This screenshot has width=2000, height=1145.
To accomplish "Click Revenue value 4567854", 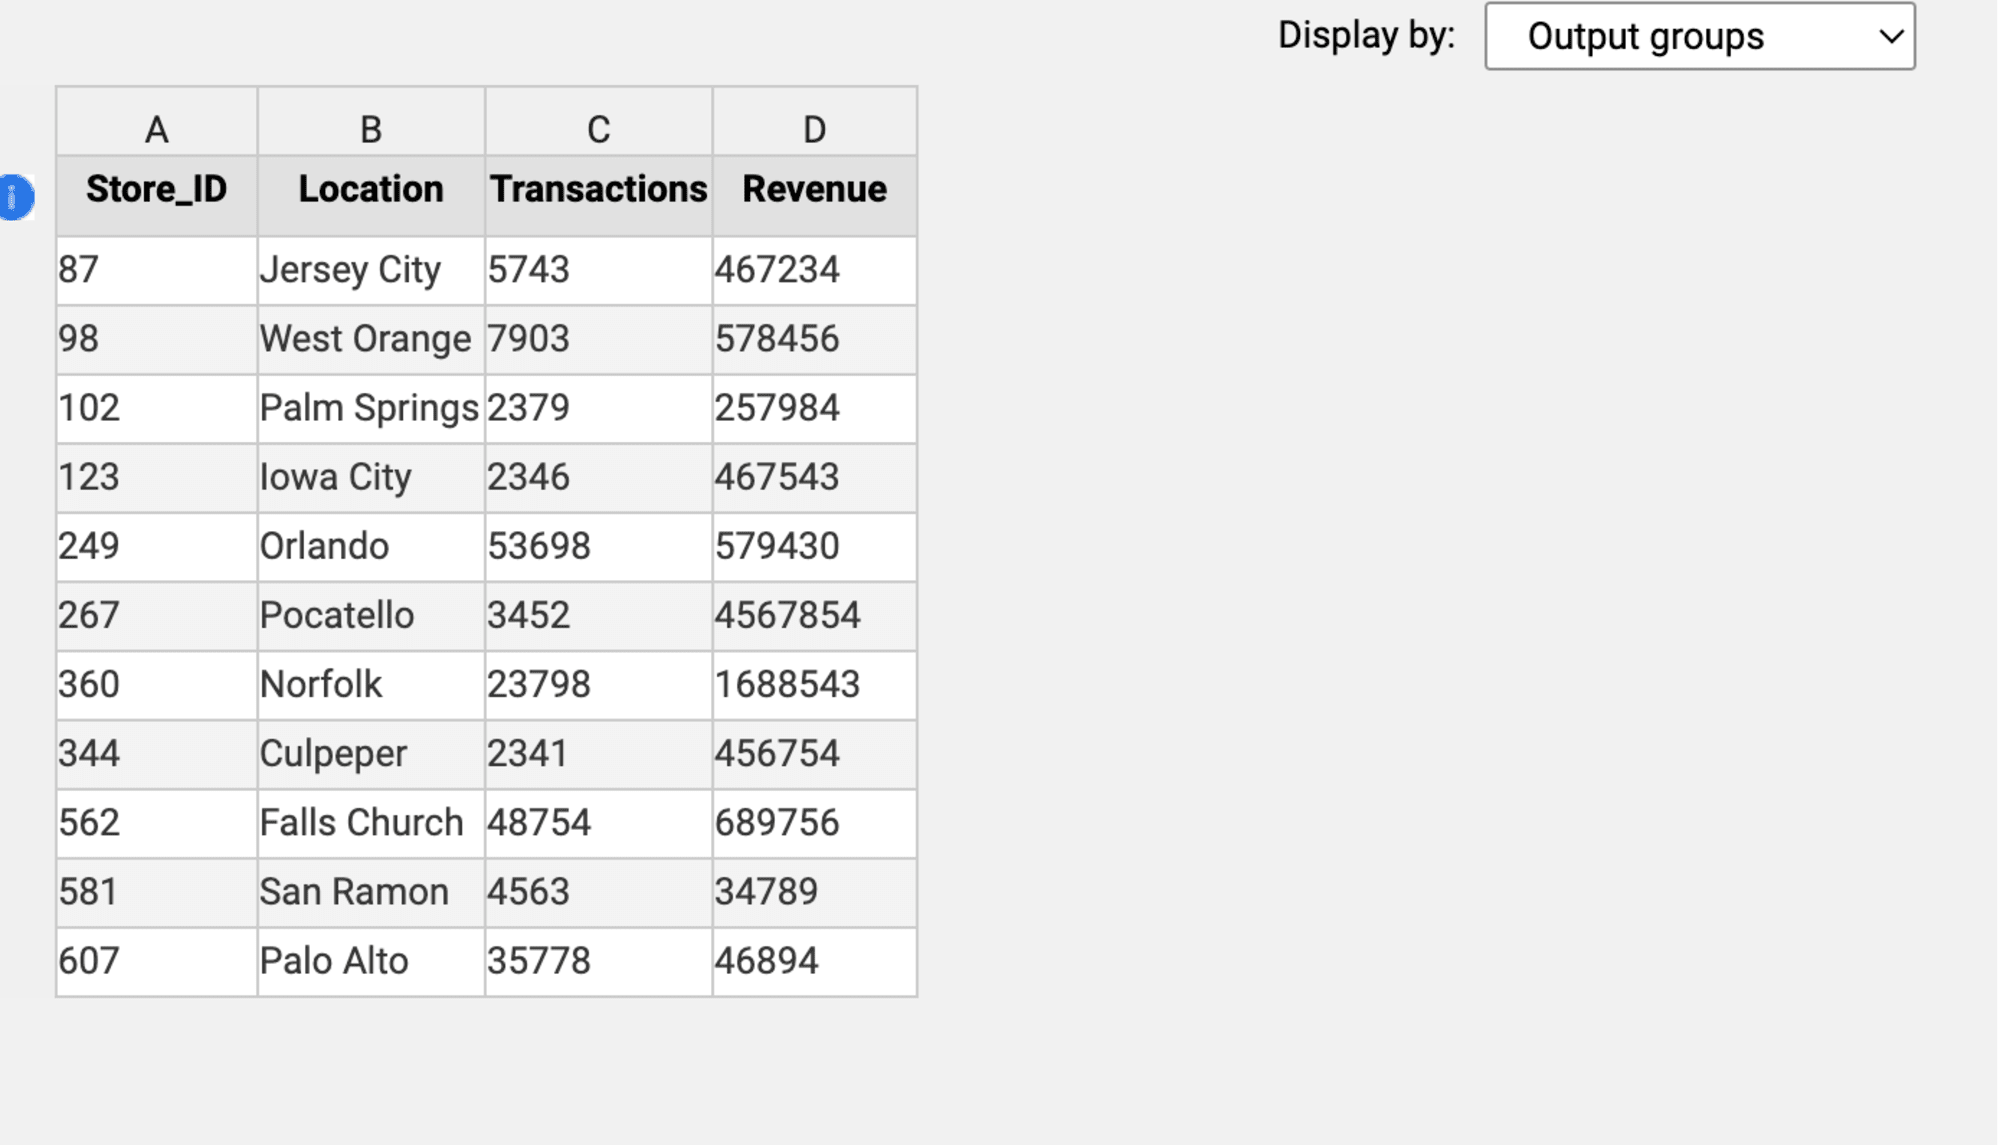I will point(815,616).
